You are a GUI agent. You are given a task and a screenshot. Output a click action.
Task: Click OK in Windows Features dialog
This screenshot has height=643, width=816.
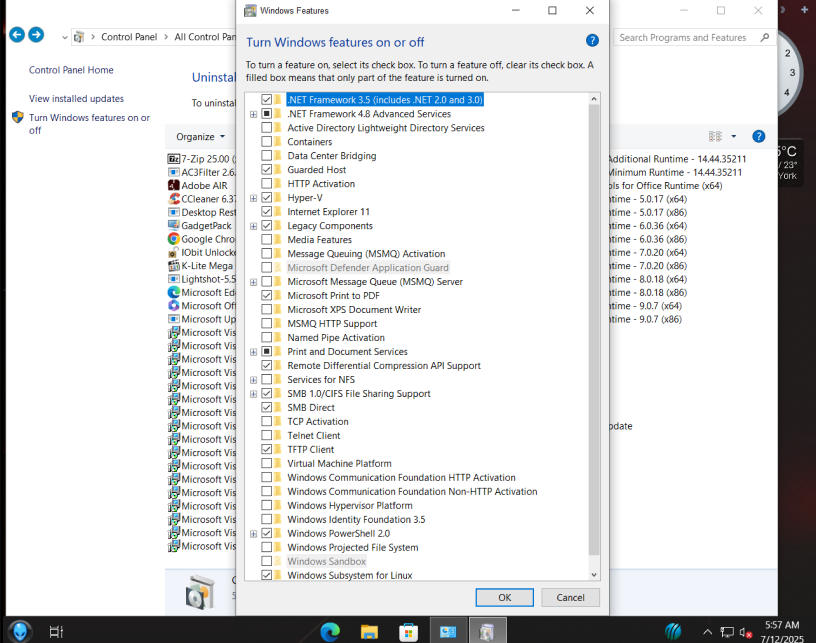coord(504,597)
